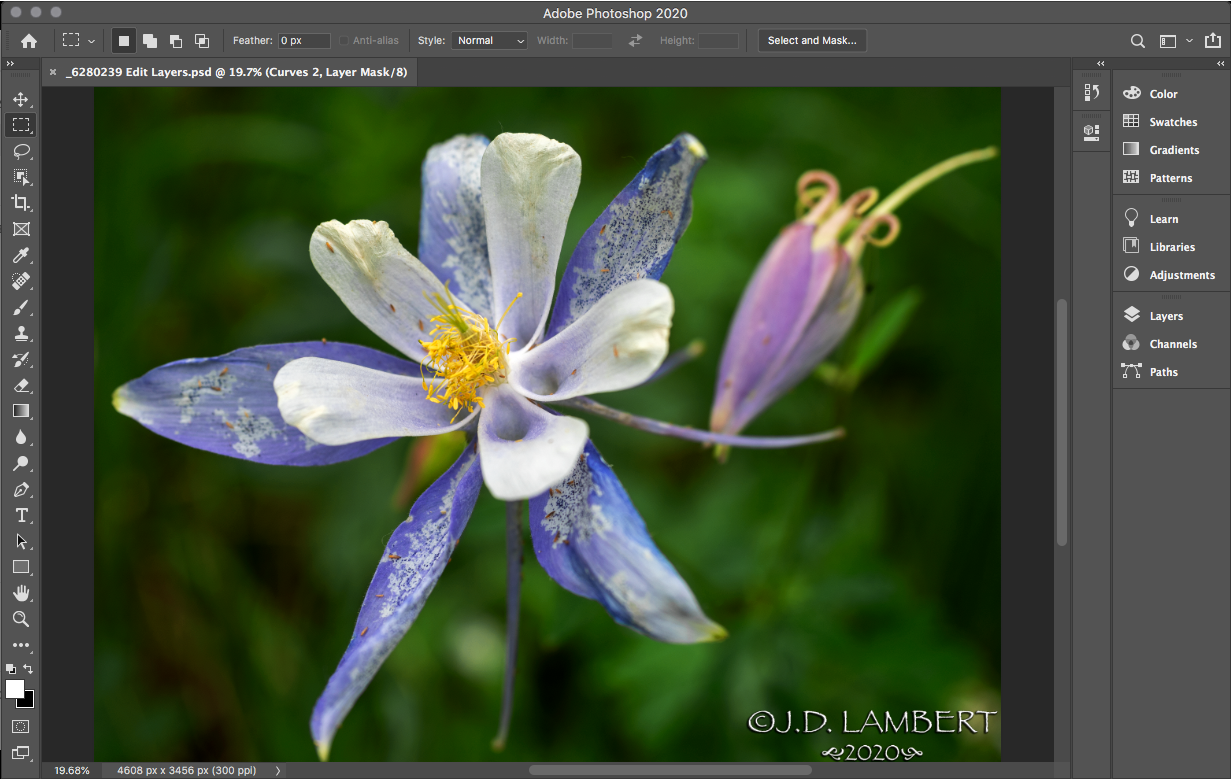The height and width of the screenshot is (779, 1231).
Task: Enable the Anti-alias checkbox
Action: pyautogui.click(x=343, y=40)
